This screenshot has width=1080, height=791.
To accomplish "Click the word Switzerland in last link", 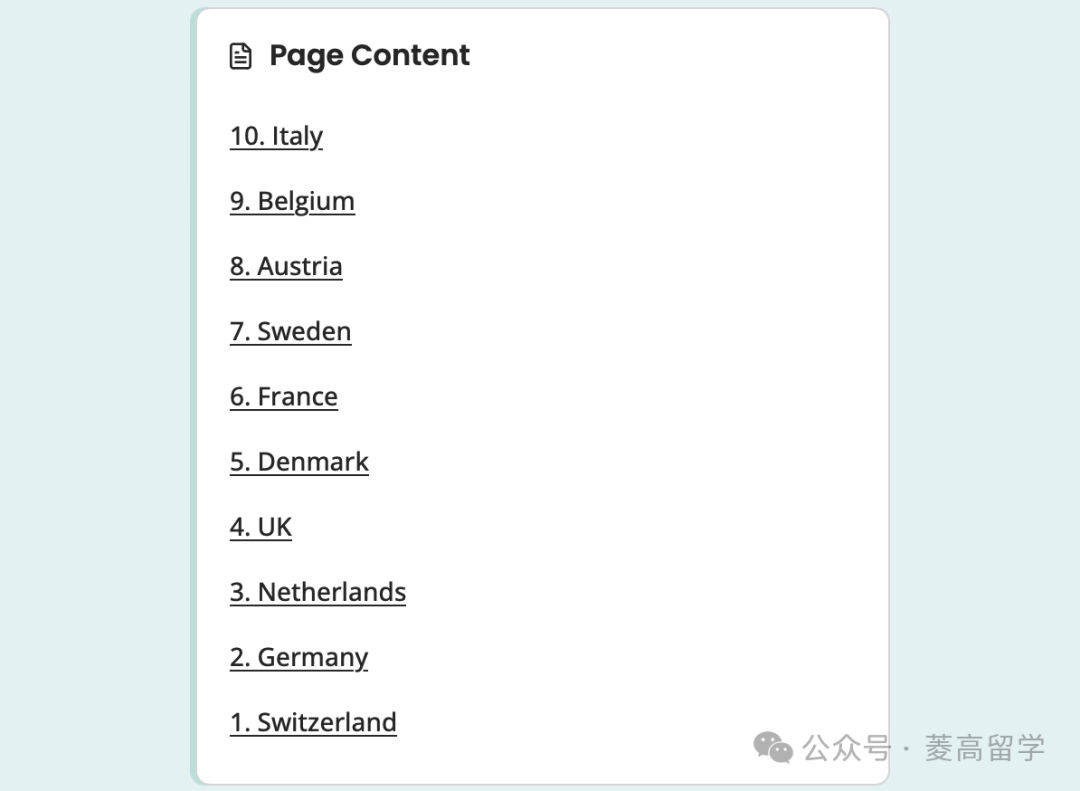I will coord(327,722).
